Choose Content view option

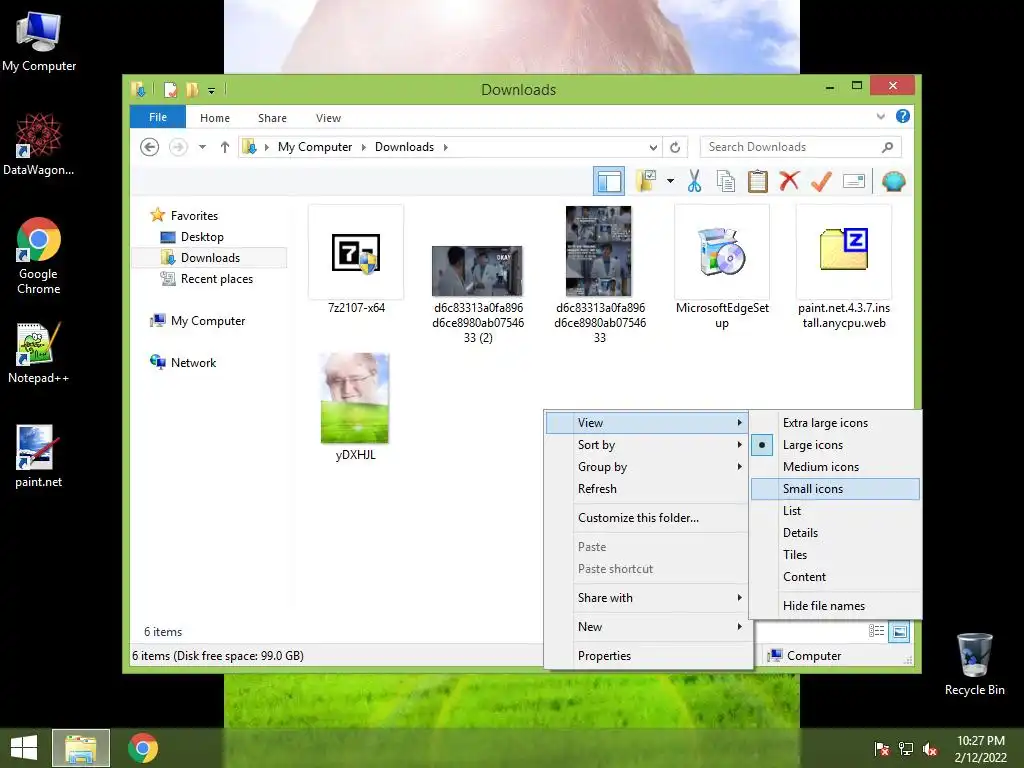tap(835, 577)
